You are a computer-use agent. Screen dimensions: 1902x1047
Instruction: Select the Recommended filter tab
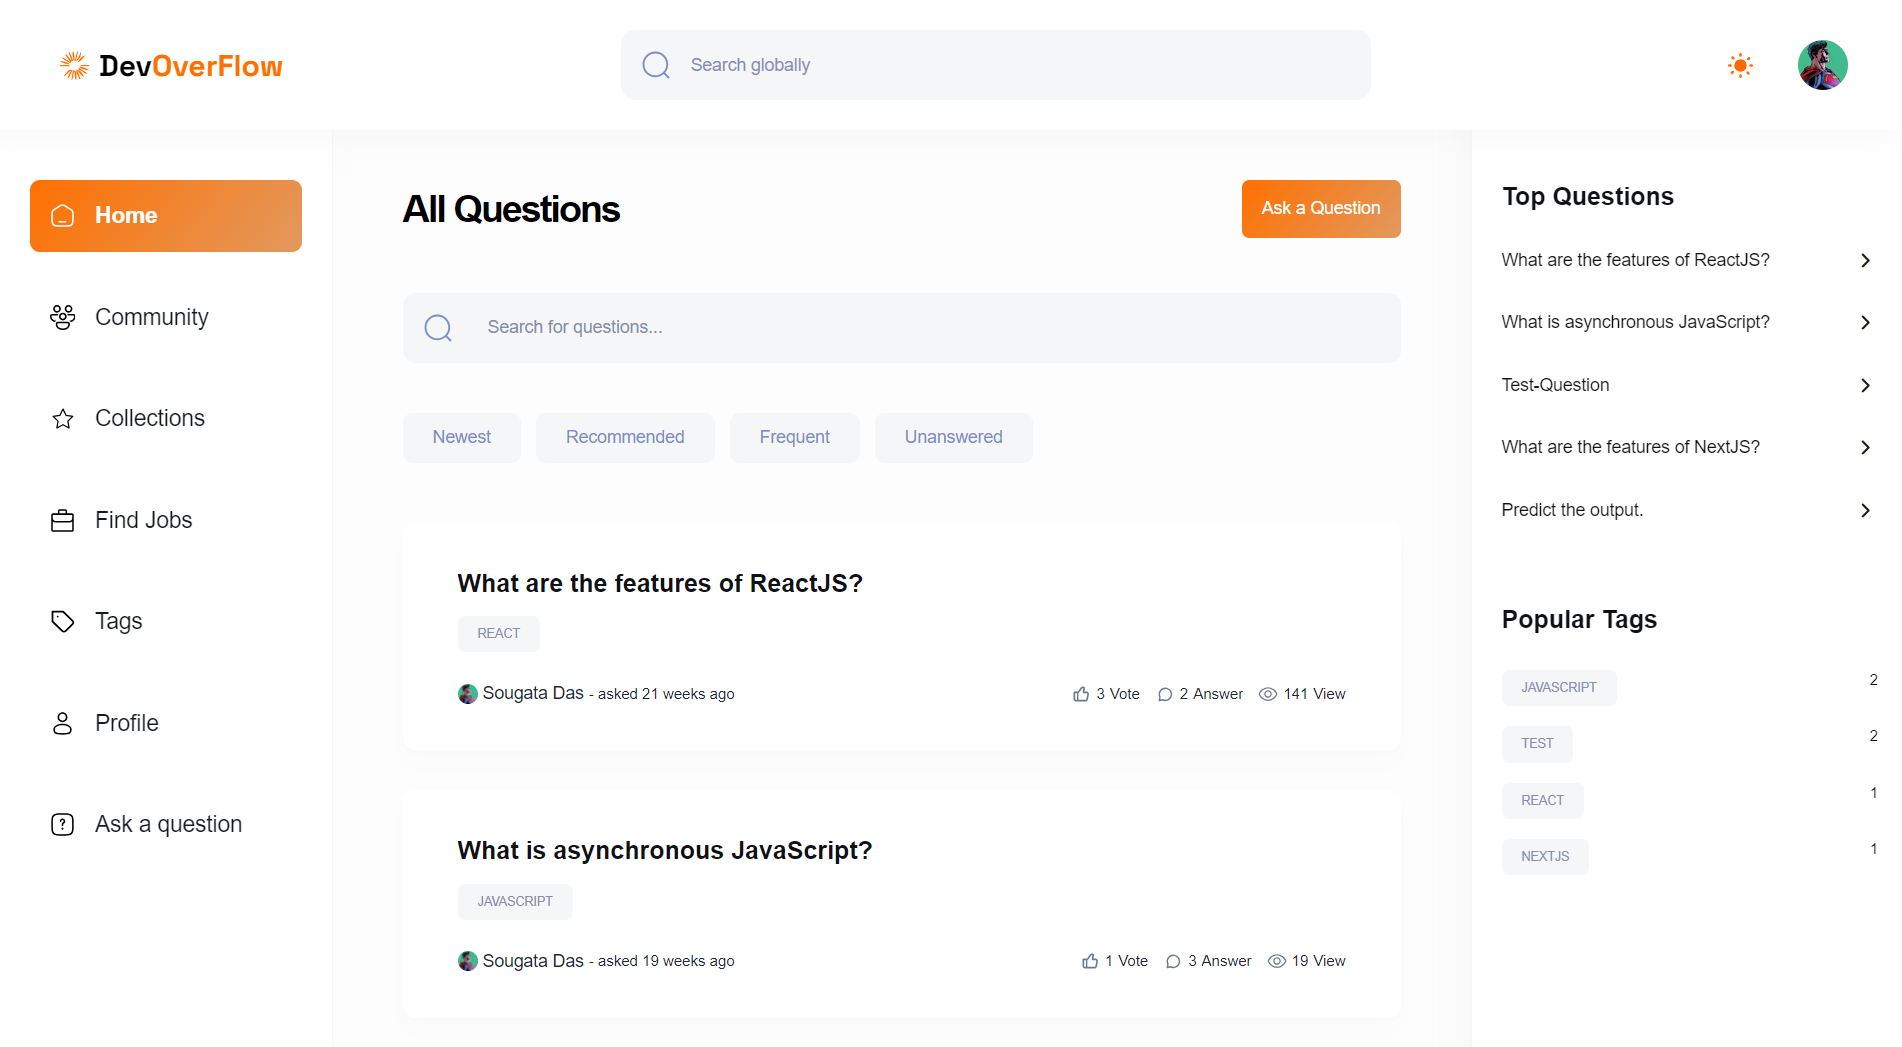tap(625, 438)
